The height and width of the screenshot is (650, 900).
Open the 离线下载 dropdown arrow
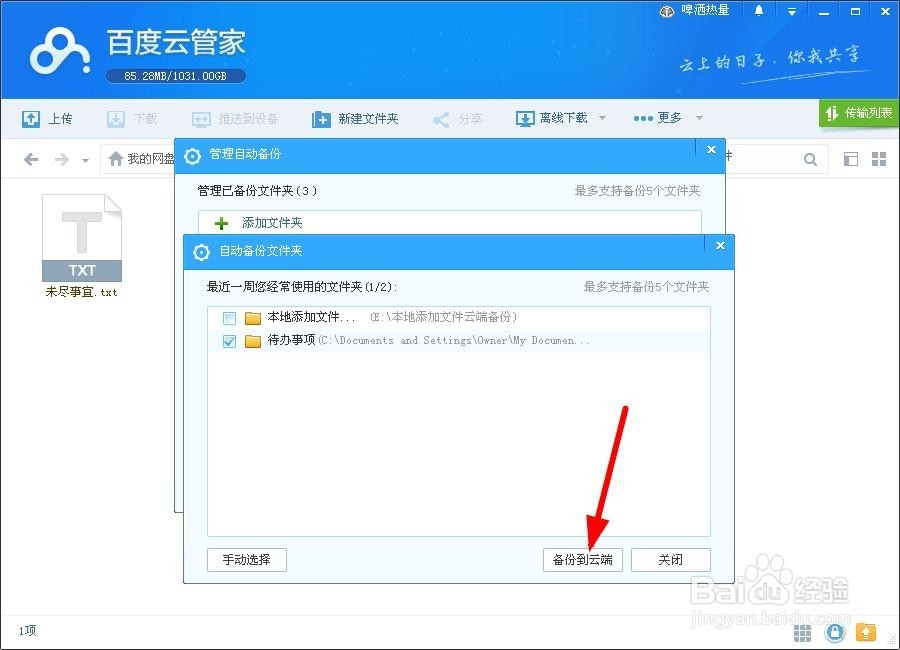click(601, 118)
